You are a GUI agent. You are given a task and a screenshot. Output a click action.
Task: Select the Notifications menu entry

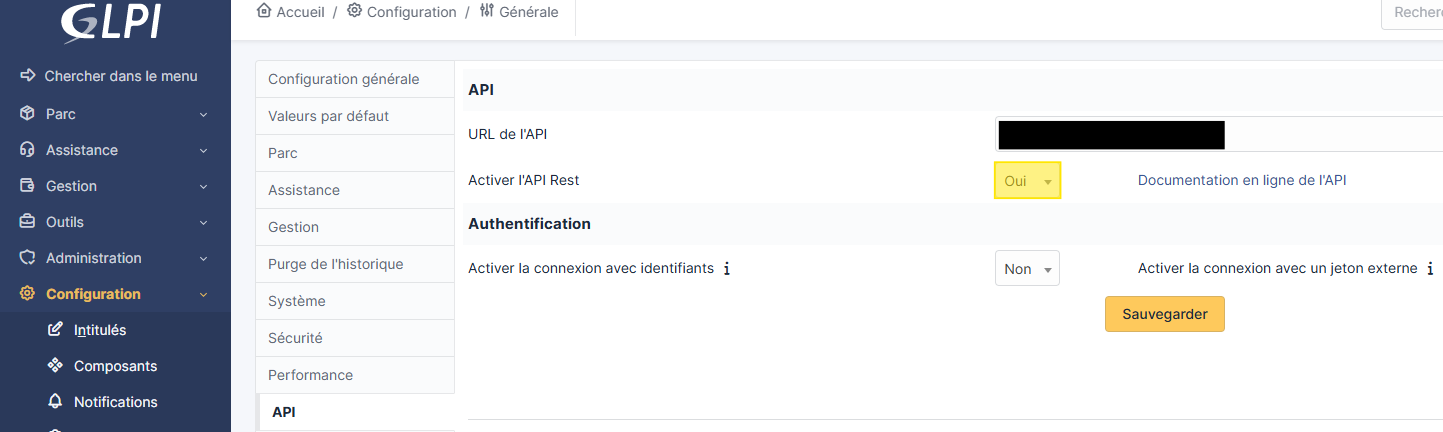pyautogui.click(x=115, y=402)
